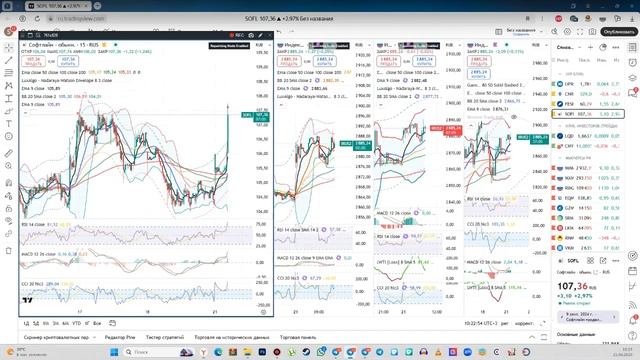640x360 pixels.
Task: Click the link drawings icon in the left toolbar
Action: click(9, 234)
